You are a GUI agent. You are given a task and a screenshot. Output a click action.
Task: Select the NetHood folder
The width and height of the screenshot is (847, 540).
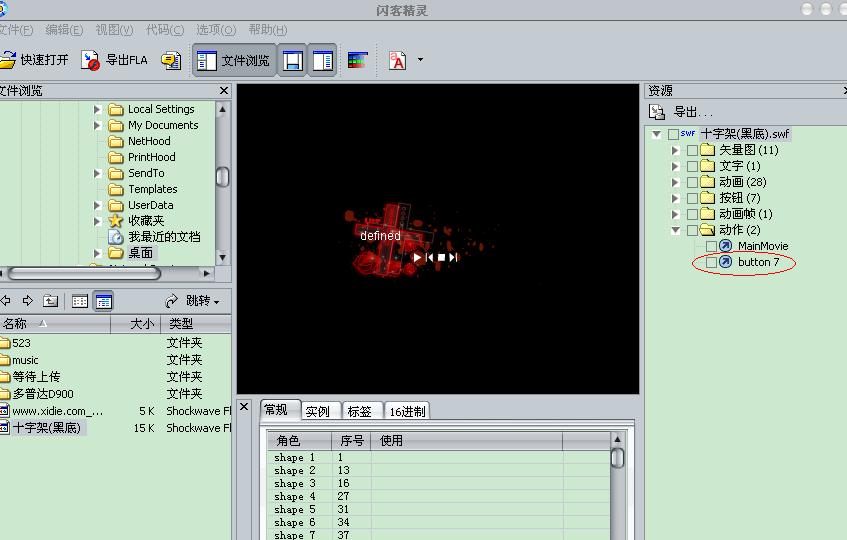point(139,141)
